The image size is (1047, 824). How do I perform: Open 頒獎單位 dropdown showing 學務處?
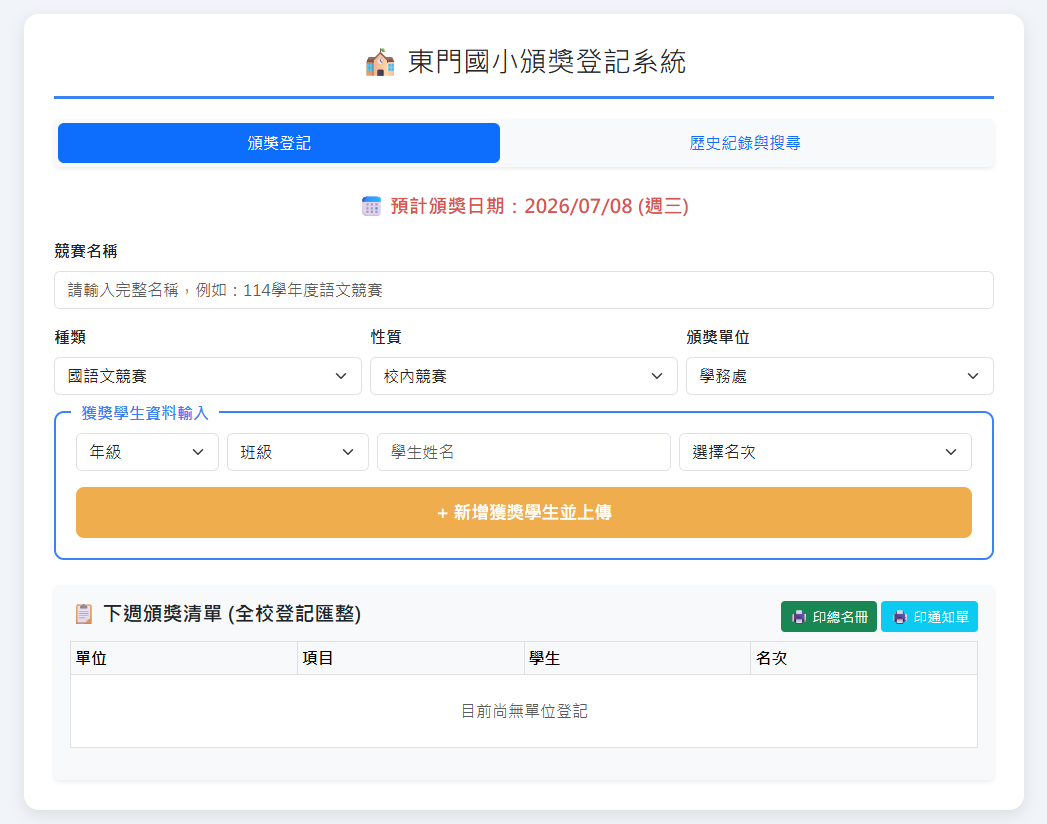840,376
